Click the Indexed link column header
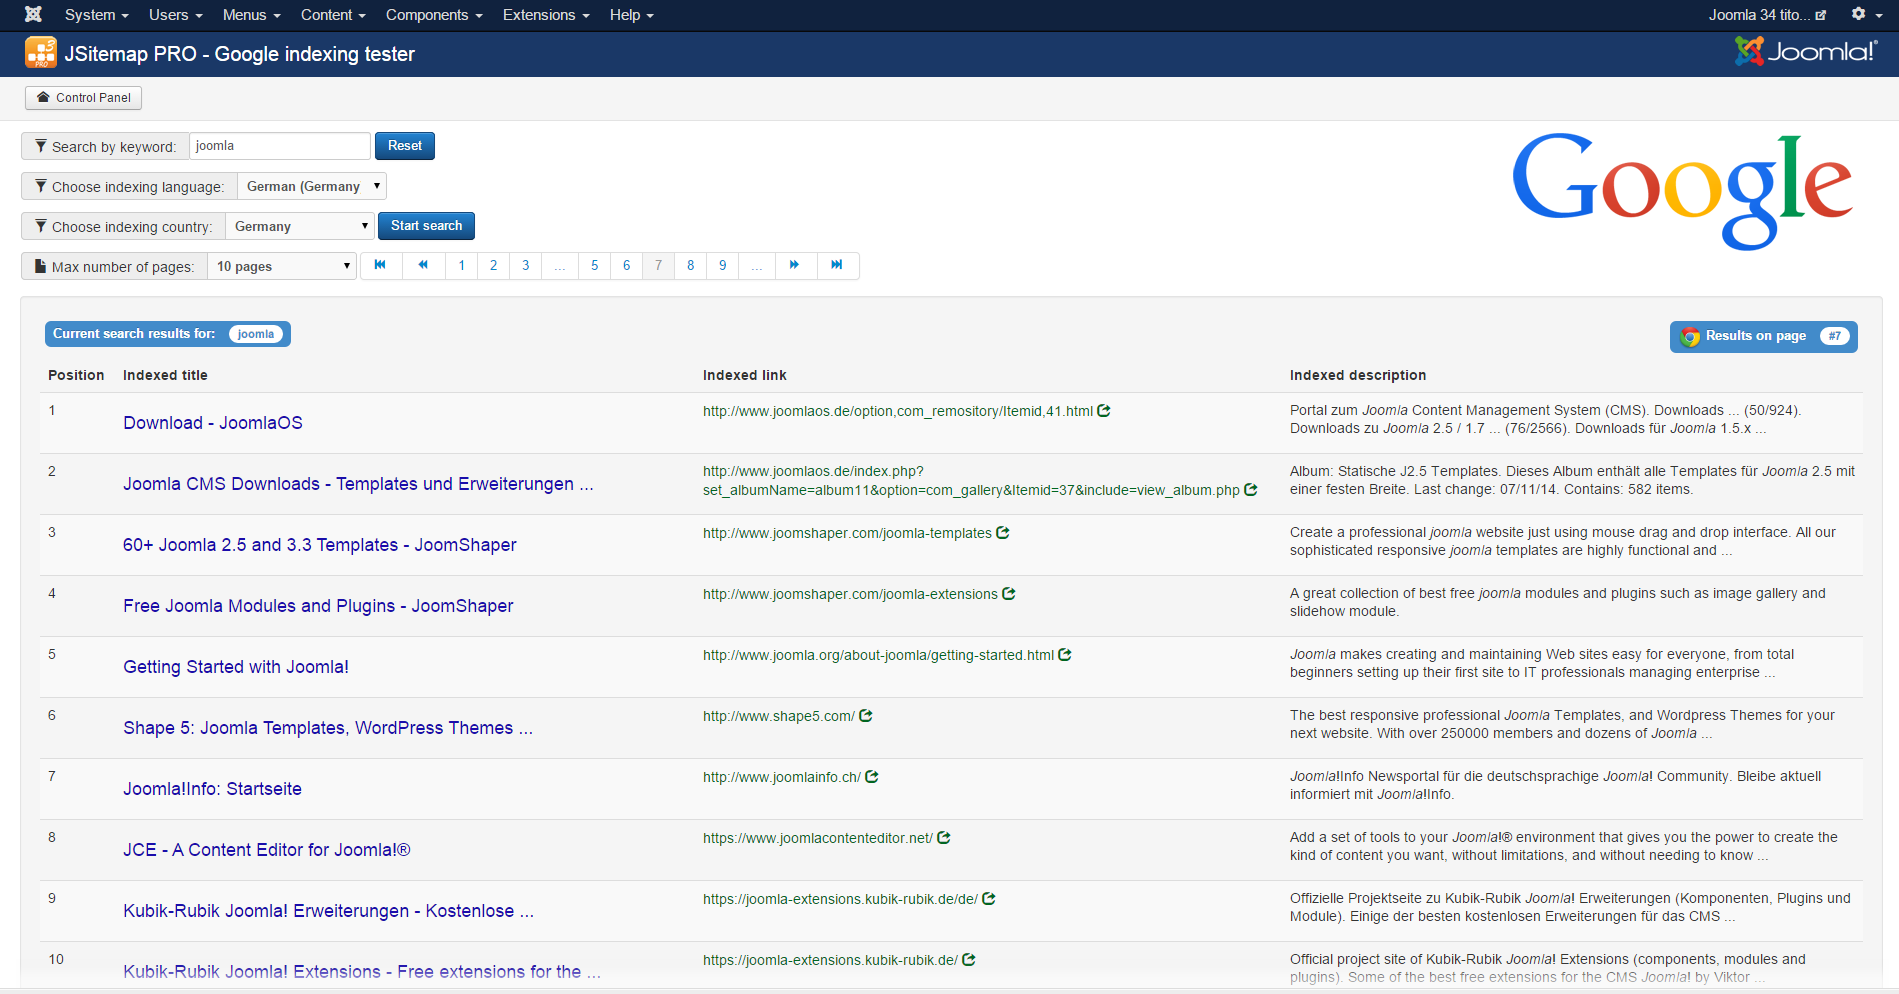Viewport: 1899px width, 994px height. click(744, 375)
